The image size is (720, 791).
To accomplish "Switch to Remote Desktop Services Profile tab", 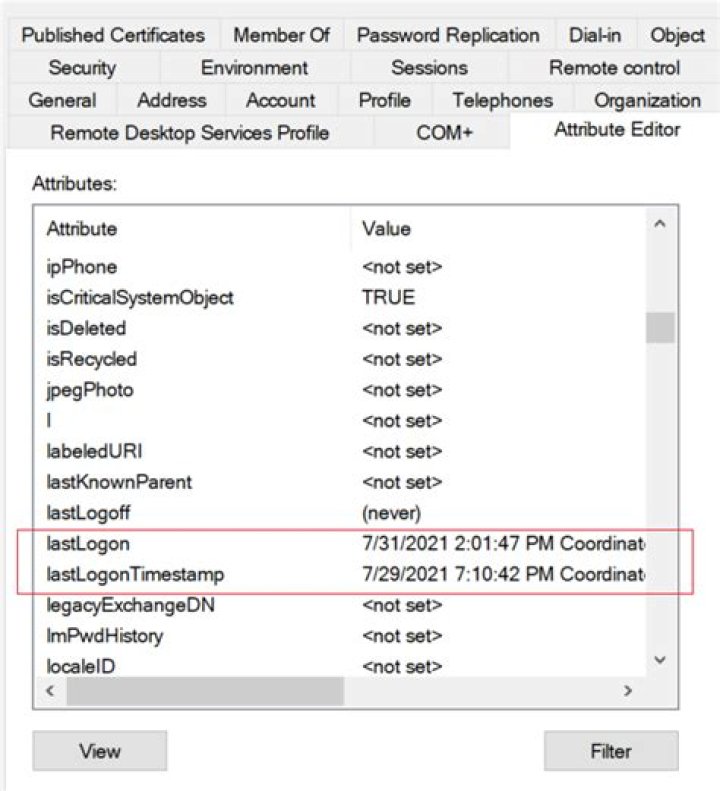I will click(190, 132).
